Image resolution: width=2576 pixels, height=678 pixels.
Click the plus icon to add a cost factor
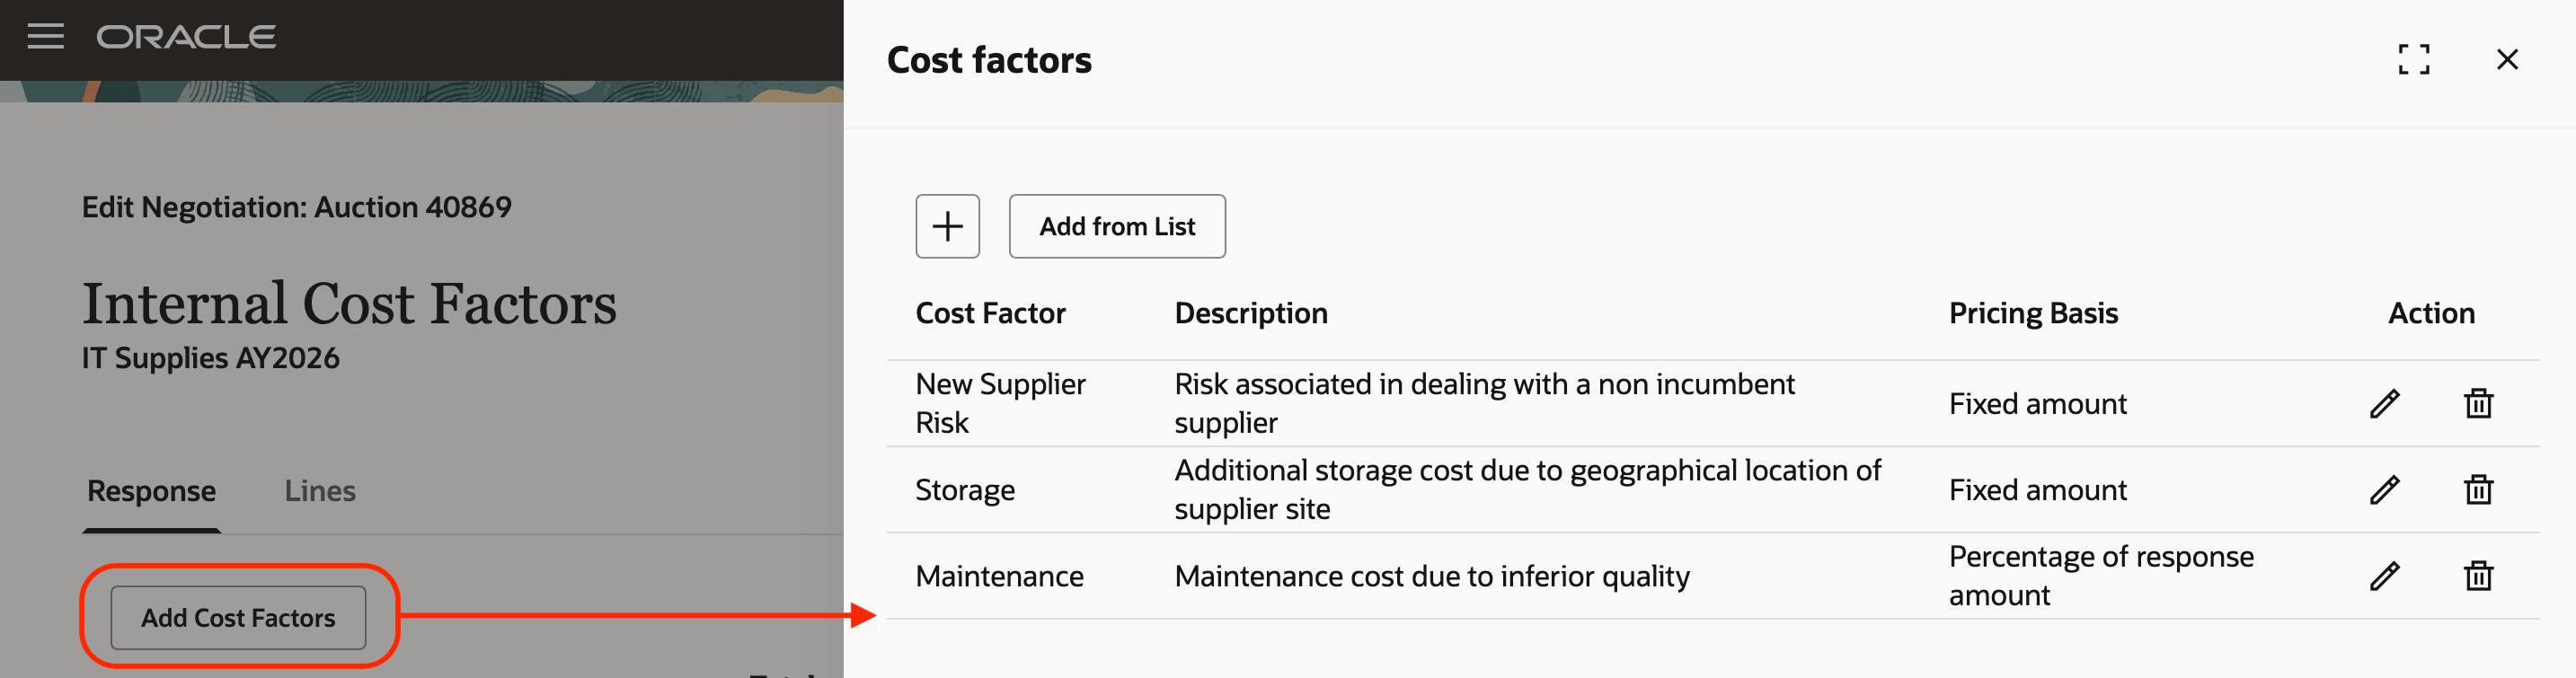pos(947,226)
